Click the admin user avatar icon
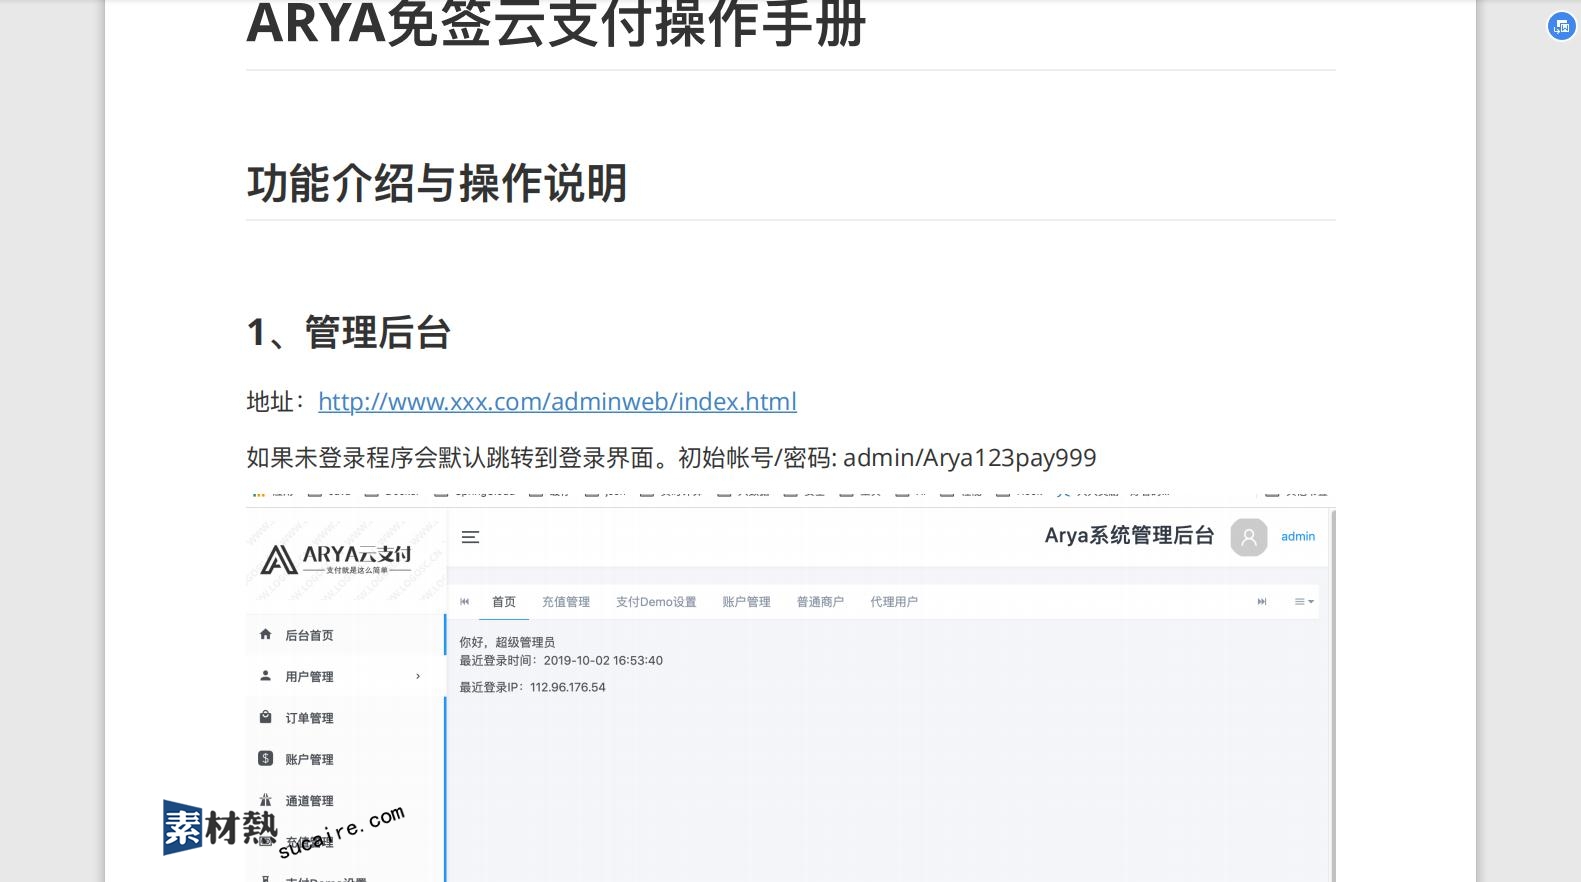This screenshot has width=1581, height=882. (x=1248, y=537)
